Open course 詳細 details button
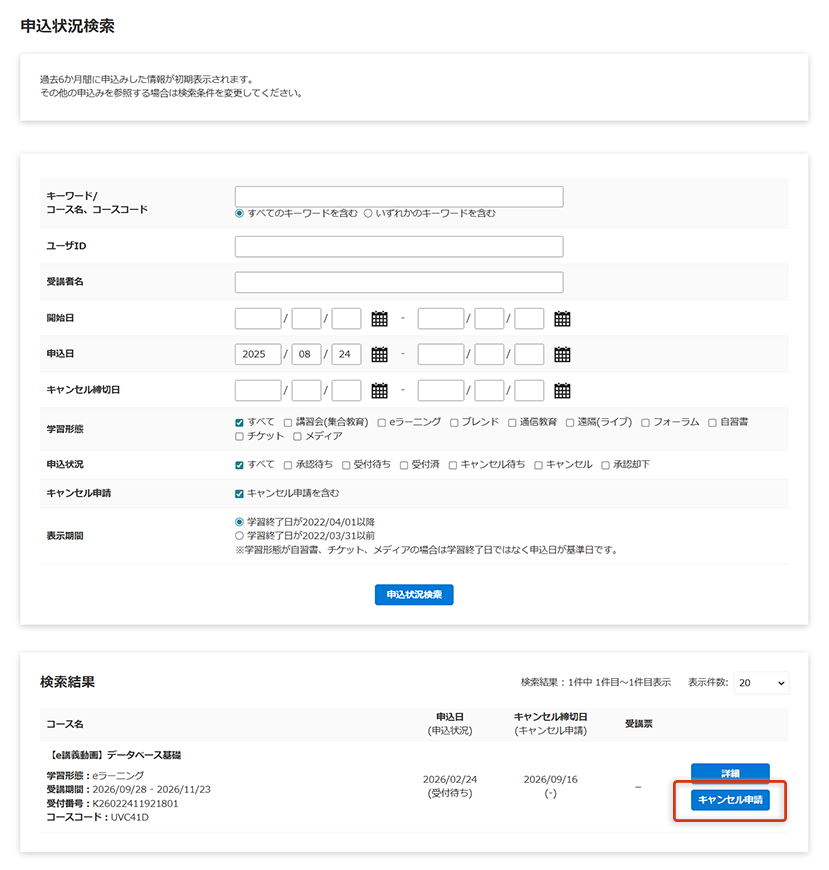This screenshot has height=870, width=829. (730, 773)
